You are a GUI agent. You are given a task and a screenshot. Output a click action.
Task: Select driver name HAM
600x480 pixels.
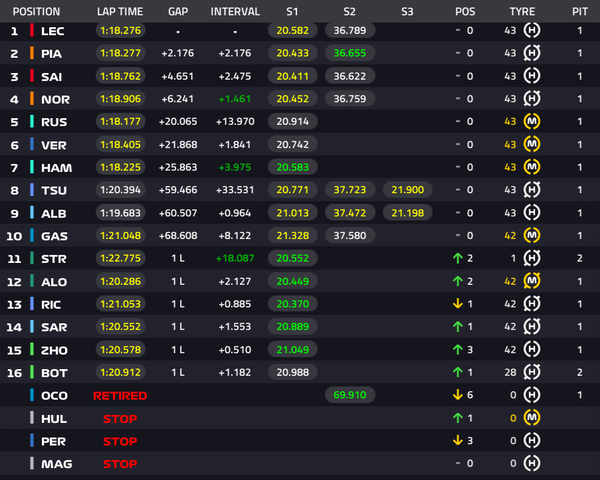point(56,168)
